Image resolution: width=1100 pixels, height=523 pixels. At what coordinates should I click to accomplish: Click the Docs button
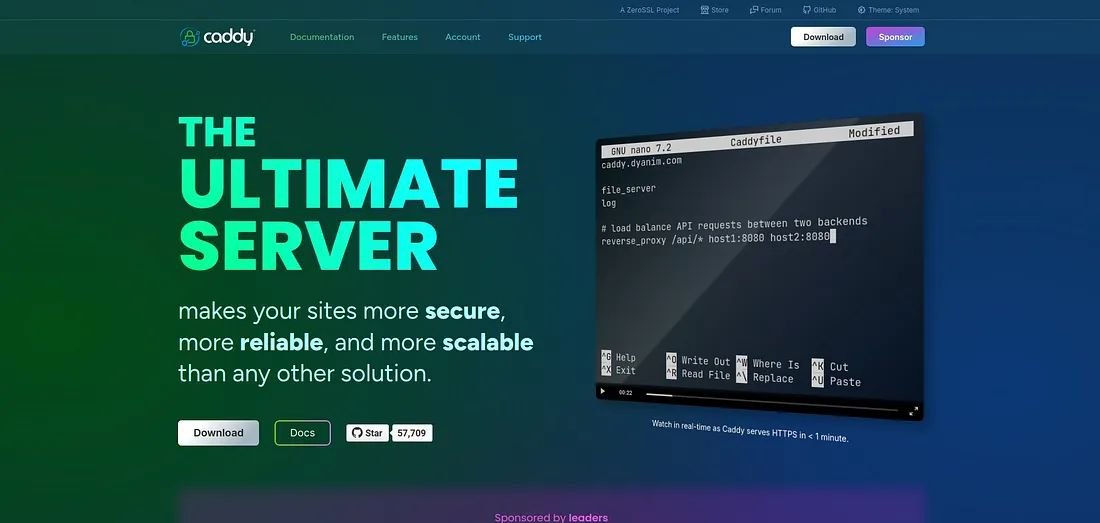pos(302,433)
